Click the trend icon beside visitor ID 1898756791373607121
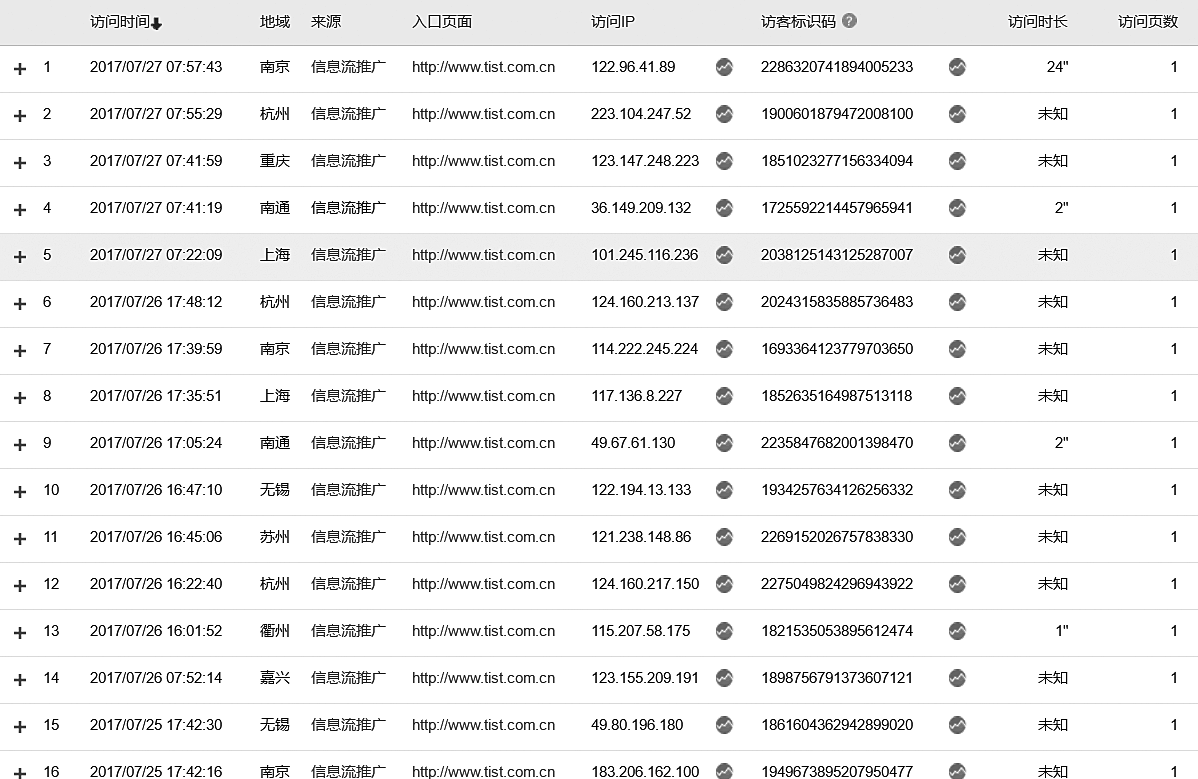The height and width of the screenshot is (779, 1198). (957, 678)
